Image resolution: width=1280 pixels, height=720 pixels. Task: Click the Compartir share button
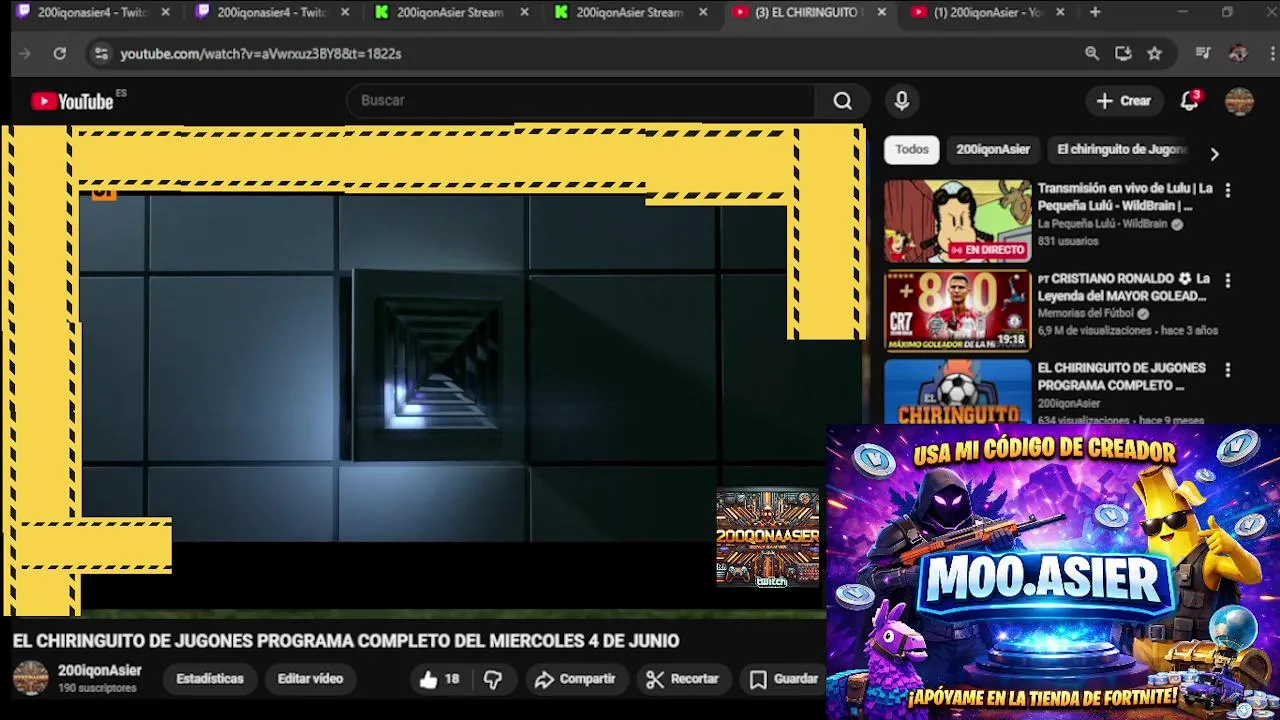(x=575, y=679)
